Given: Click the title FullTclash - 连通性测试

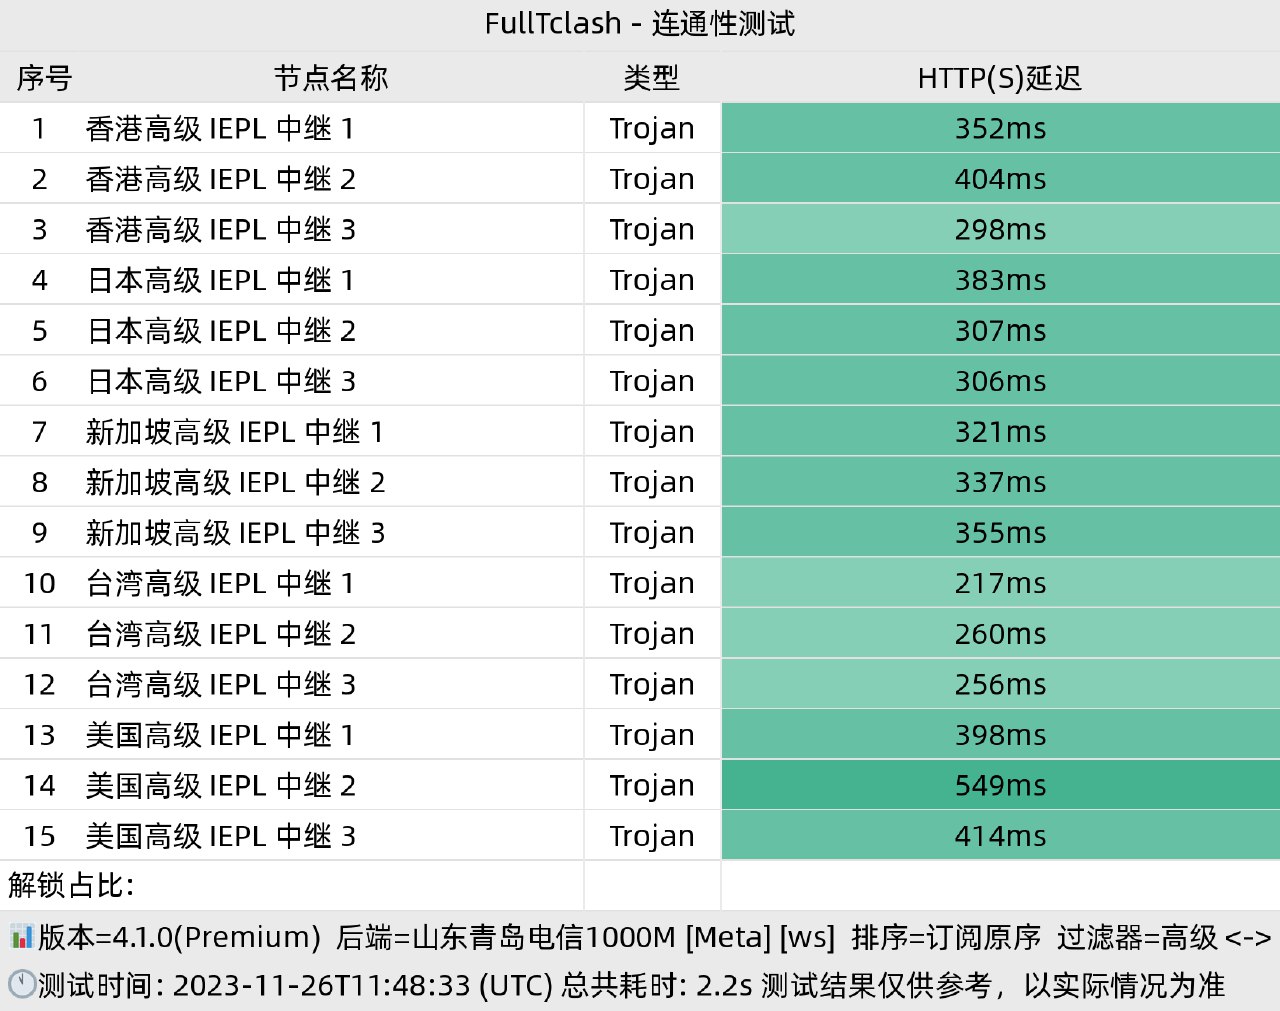Looking at the screenshot, I should pyautogui.click(x=640, y=24).
